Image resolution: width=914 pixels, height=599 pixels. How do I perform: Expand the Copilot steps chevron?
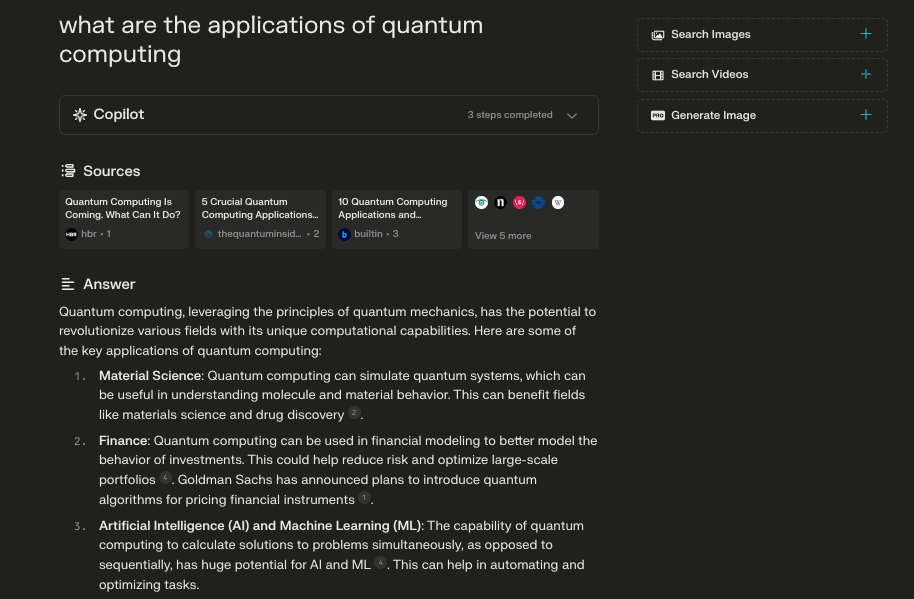[572, 115]
